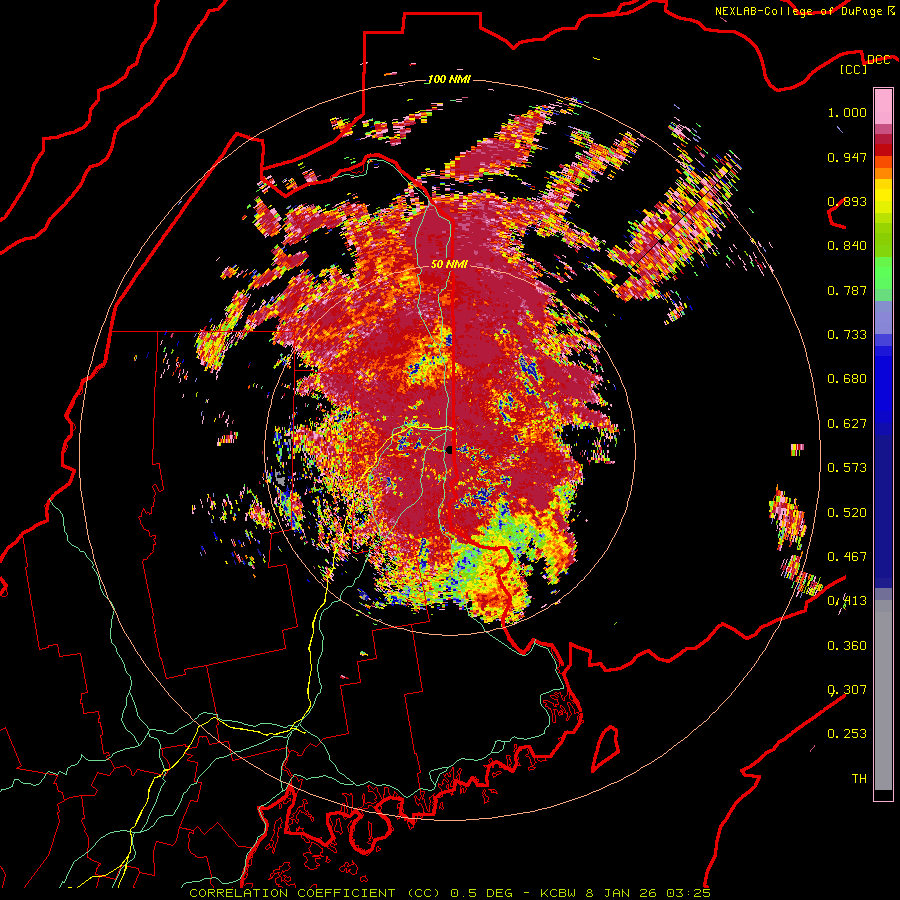Click the 1.000 color scale value

pos(847,112)
